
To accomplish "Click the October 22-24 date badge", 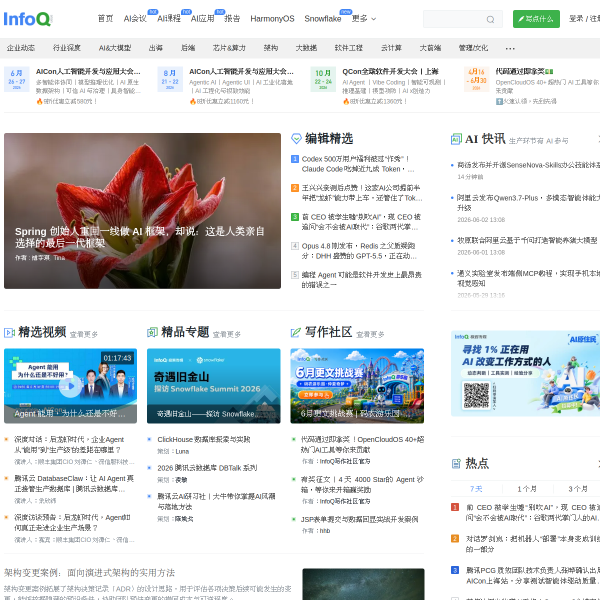I will click(x=323, y=79).
